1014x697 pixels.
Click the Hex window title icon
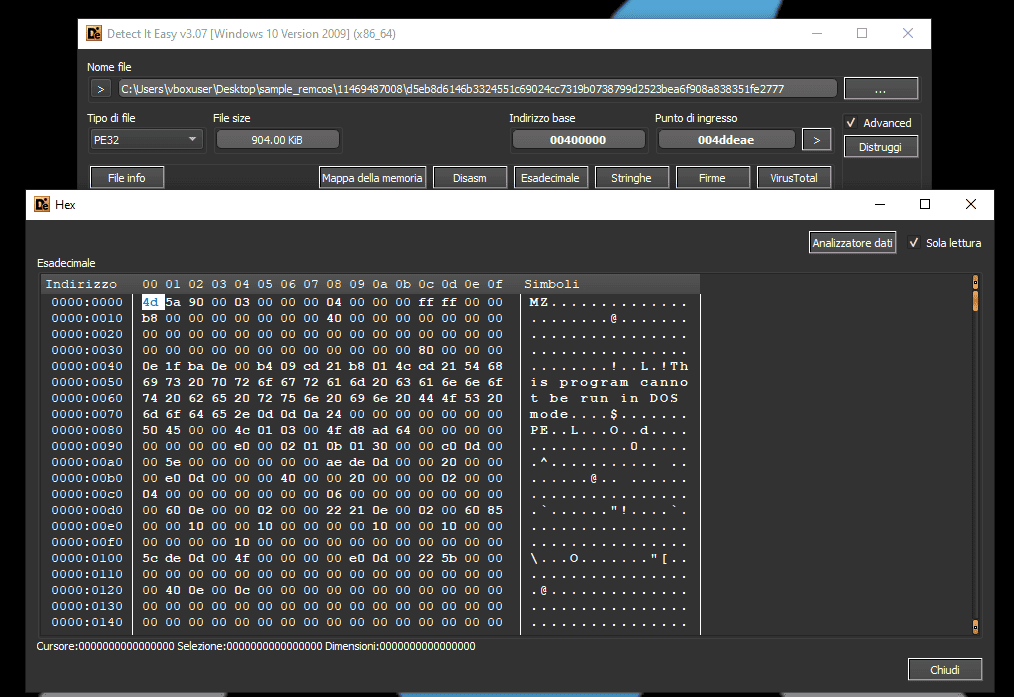click(x=42, y=204)
